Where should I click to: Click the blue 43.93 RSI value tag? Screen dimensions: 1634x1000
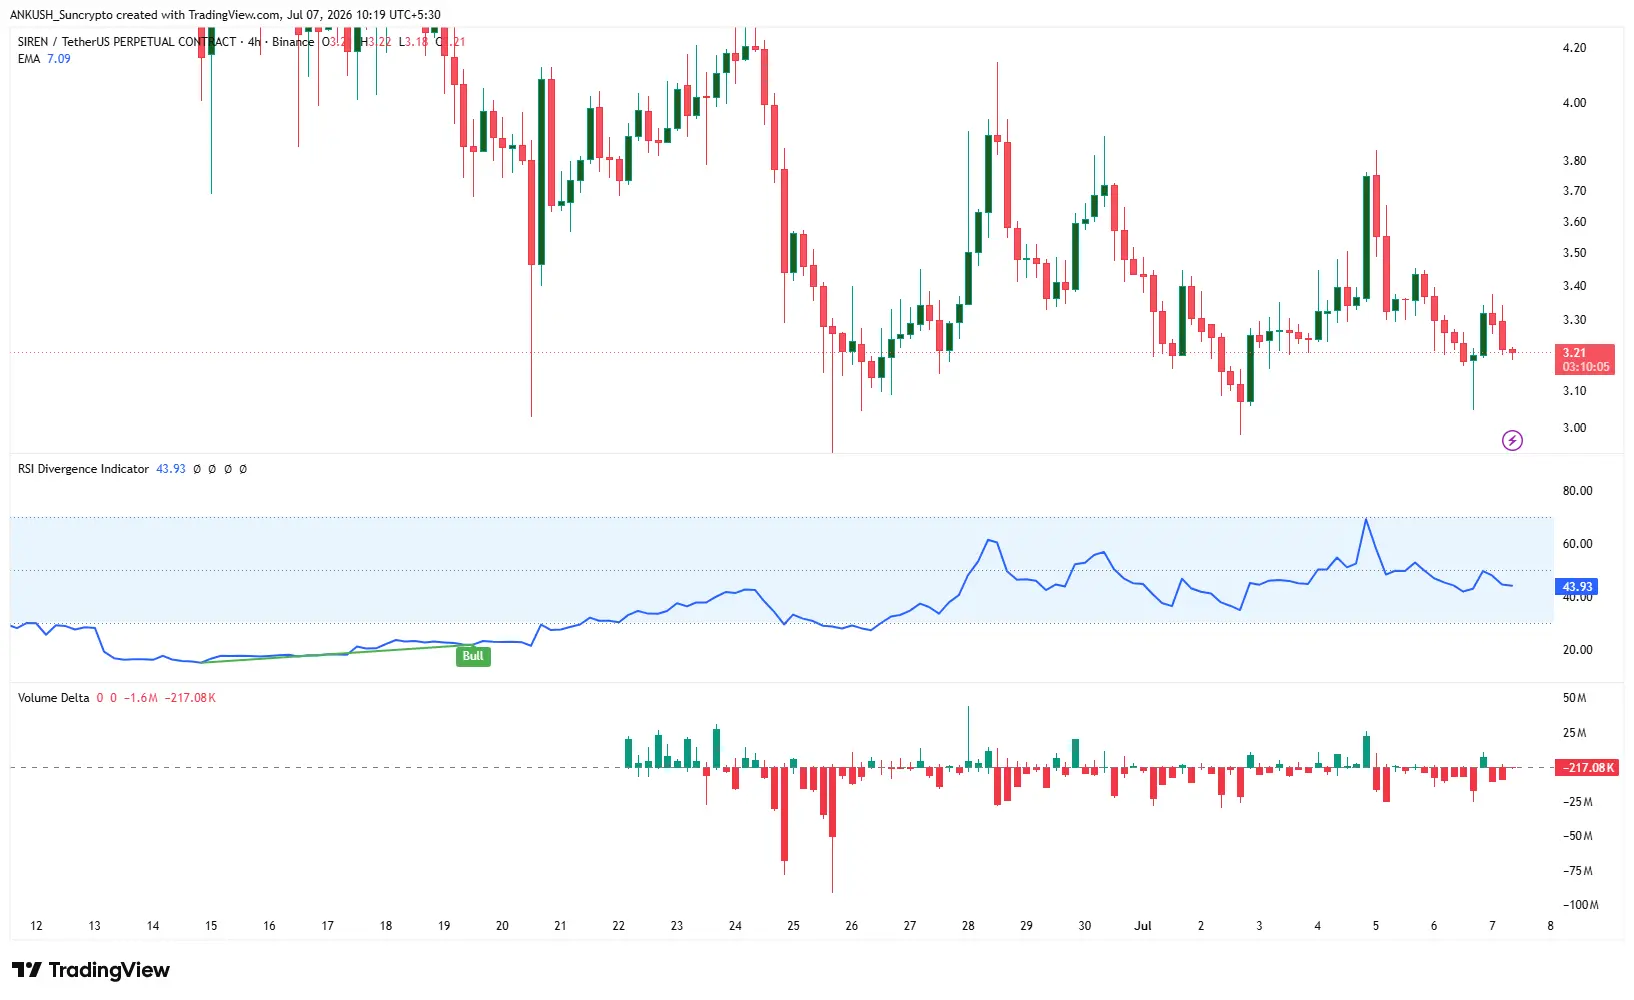click(x=1577, y=587)
